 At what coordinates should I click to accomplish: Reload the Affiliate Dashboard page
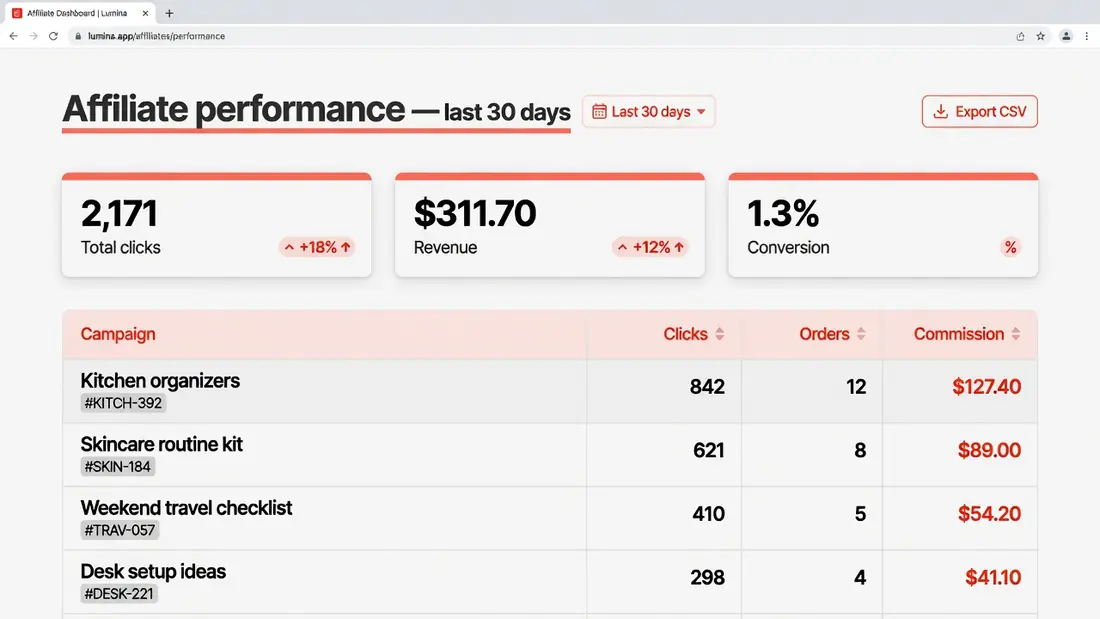[x=53, y=36]
